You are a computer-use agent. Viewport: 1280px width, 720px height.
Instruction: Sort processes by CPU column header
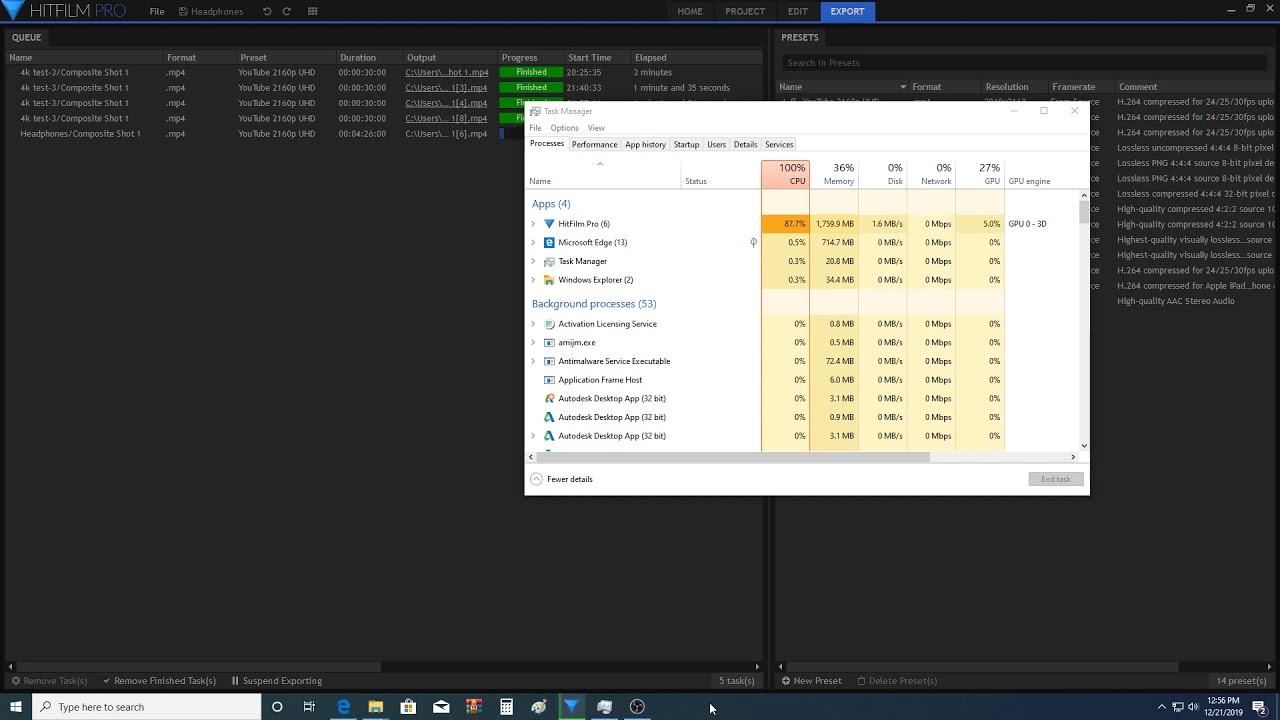785,174
